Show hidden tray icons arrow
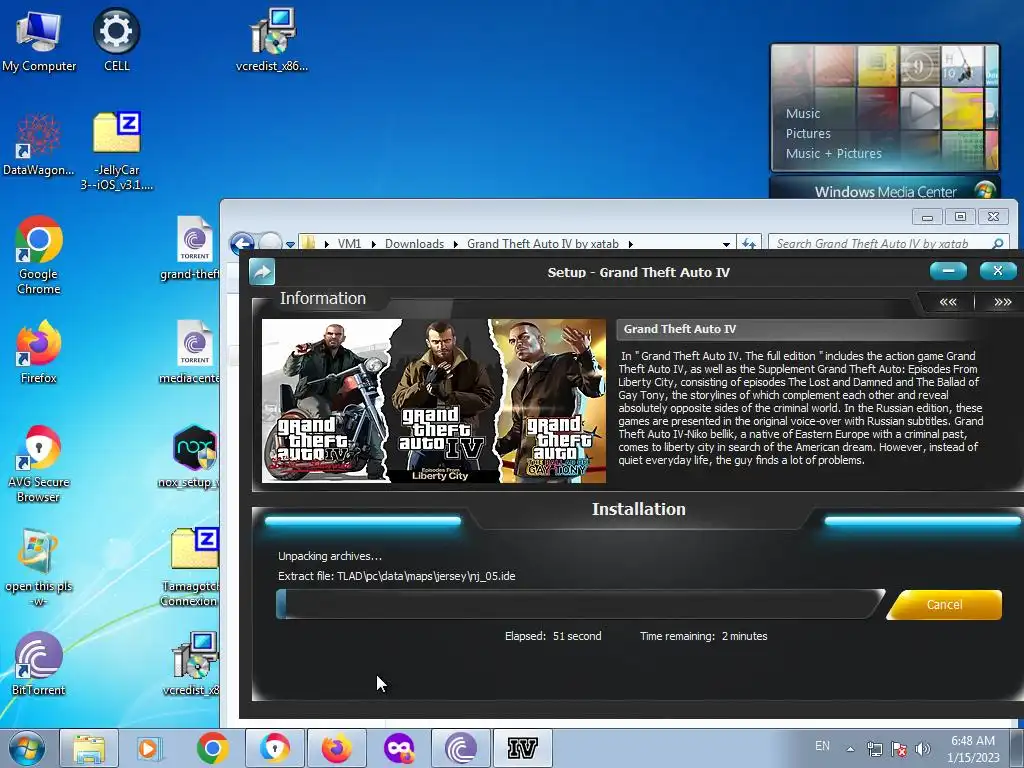 (850, 749)
